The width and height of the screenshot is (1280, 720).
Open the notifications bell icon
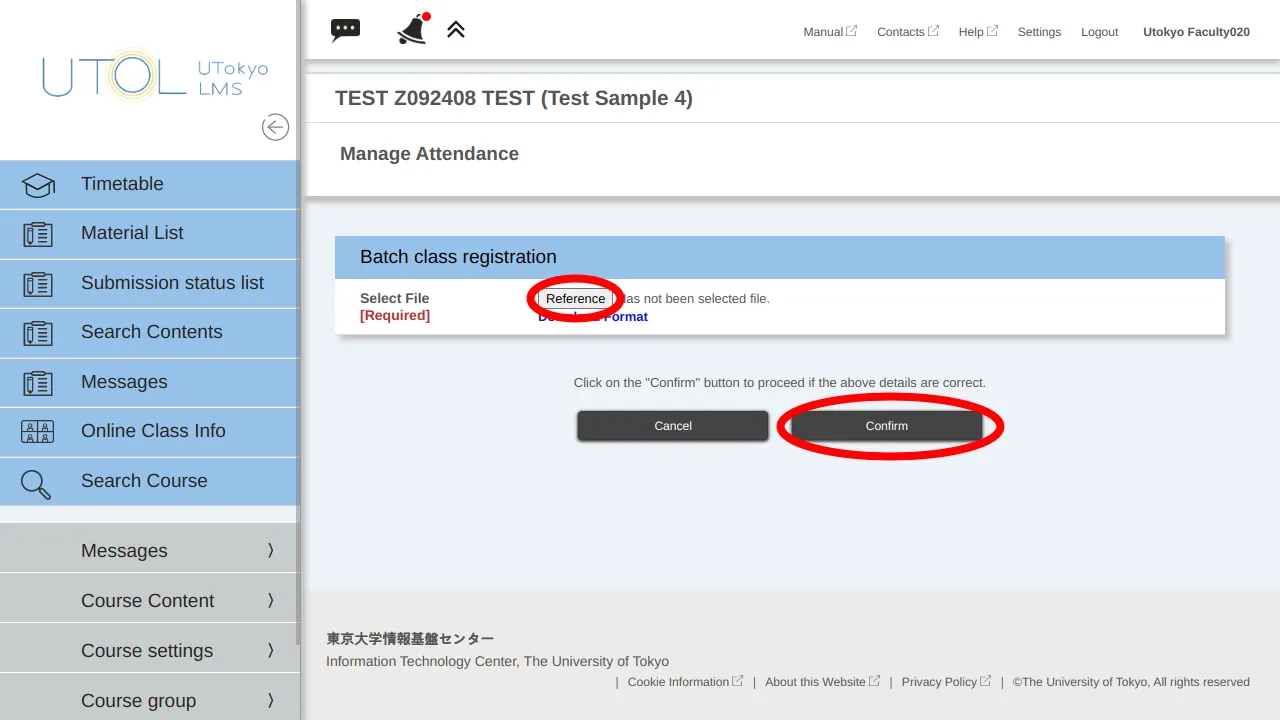[x=412, y=30]
